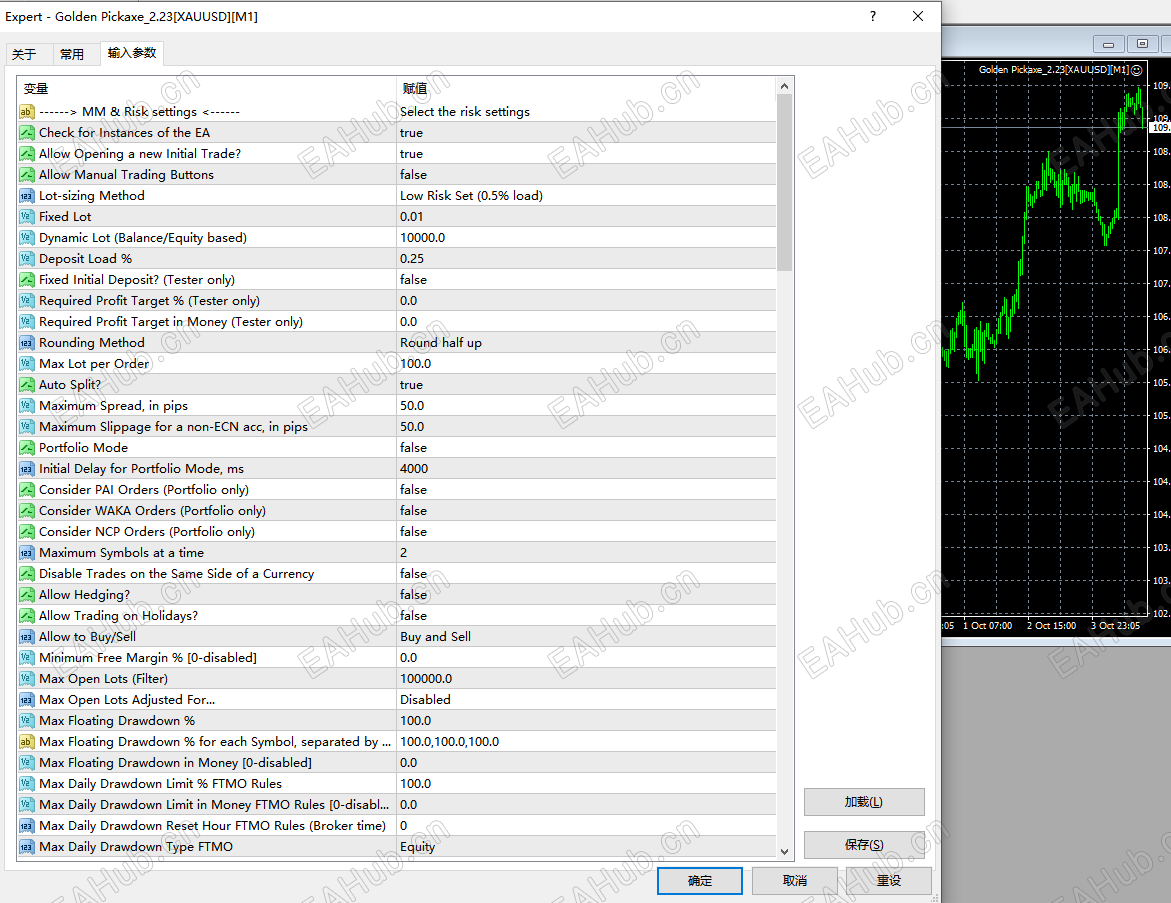Viewport: 1171px width, 903px height.
Task: Click the icon for Rounding Method
Action: tap(27, 343)
